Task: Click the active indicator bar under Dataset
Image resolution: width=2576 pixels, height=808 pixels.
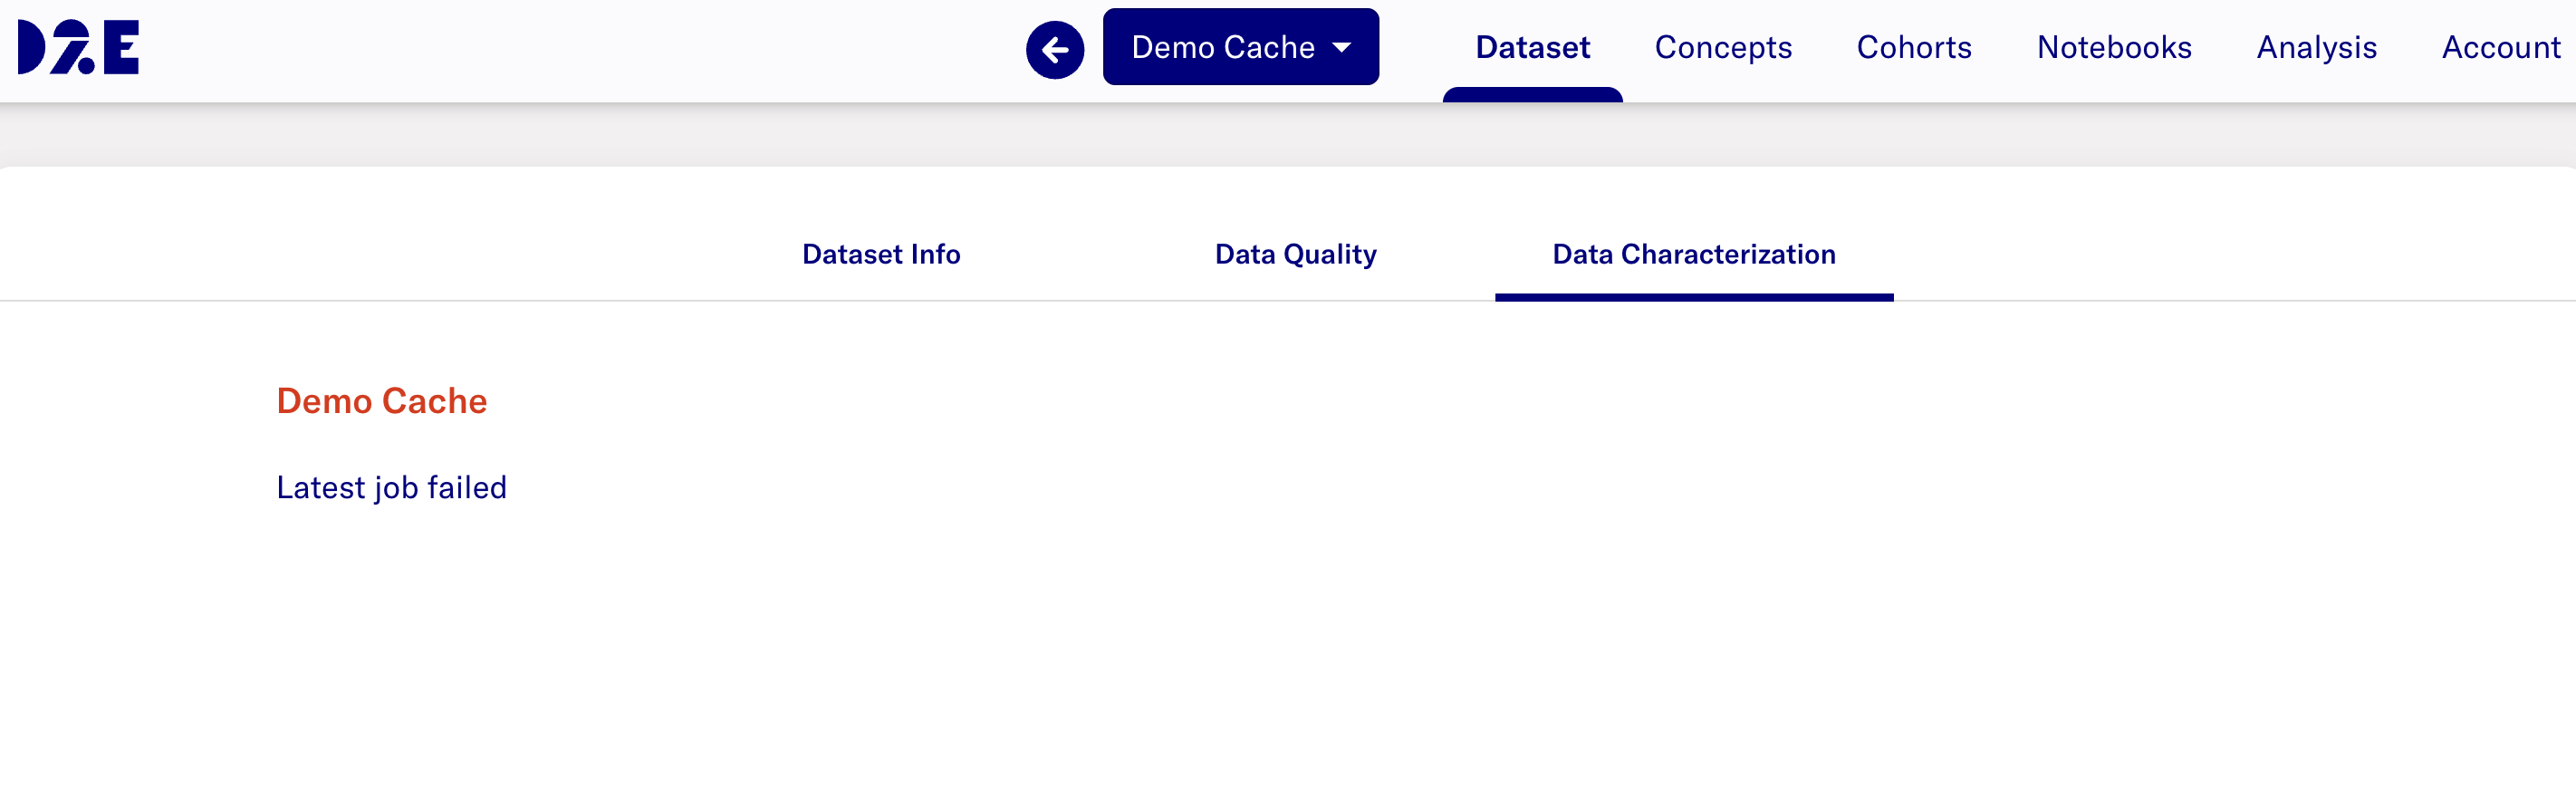Action: coord(1532,95)
